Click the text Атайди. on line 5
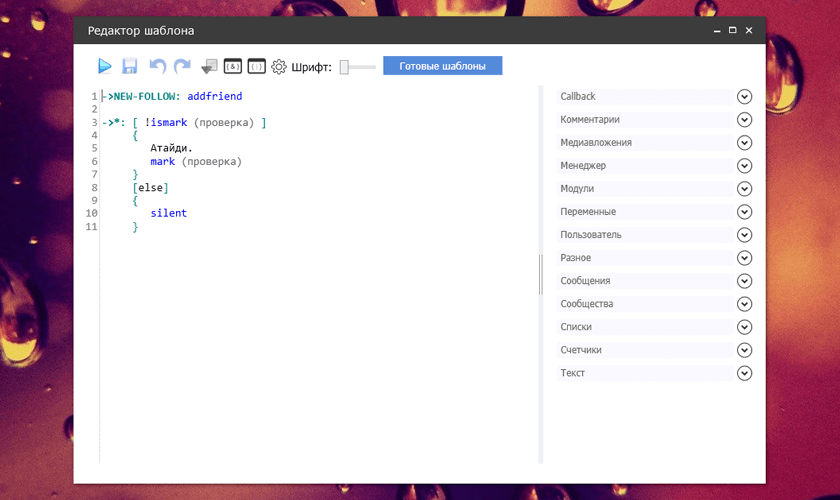This screenshot has width=840, height=500. pos(171,148)
